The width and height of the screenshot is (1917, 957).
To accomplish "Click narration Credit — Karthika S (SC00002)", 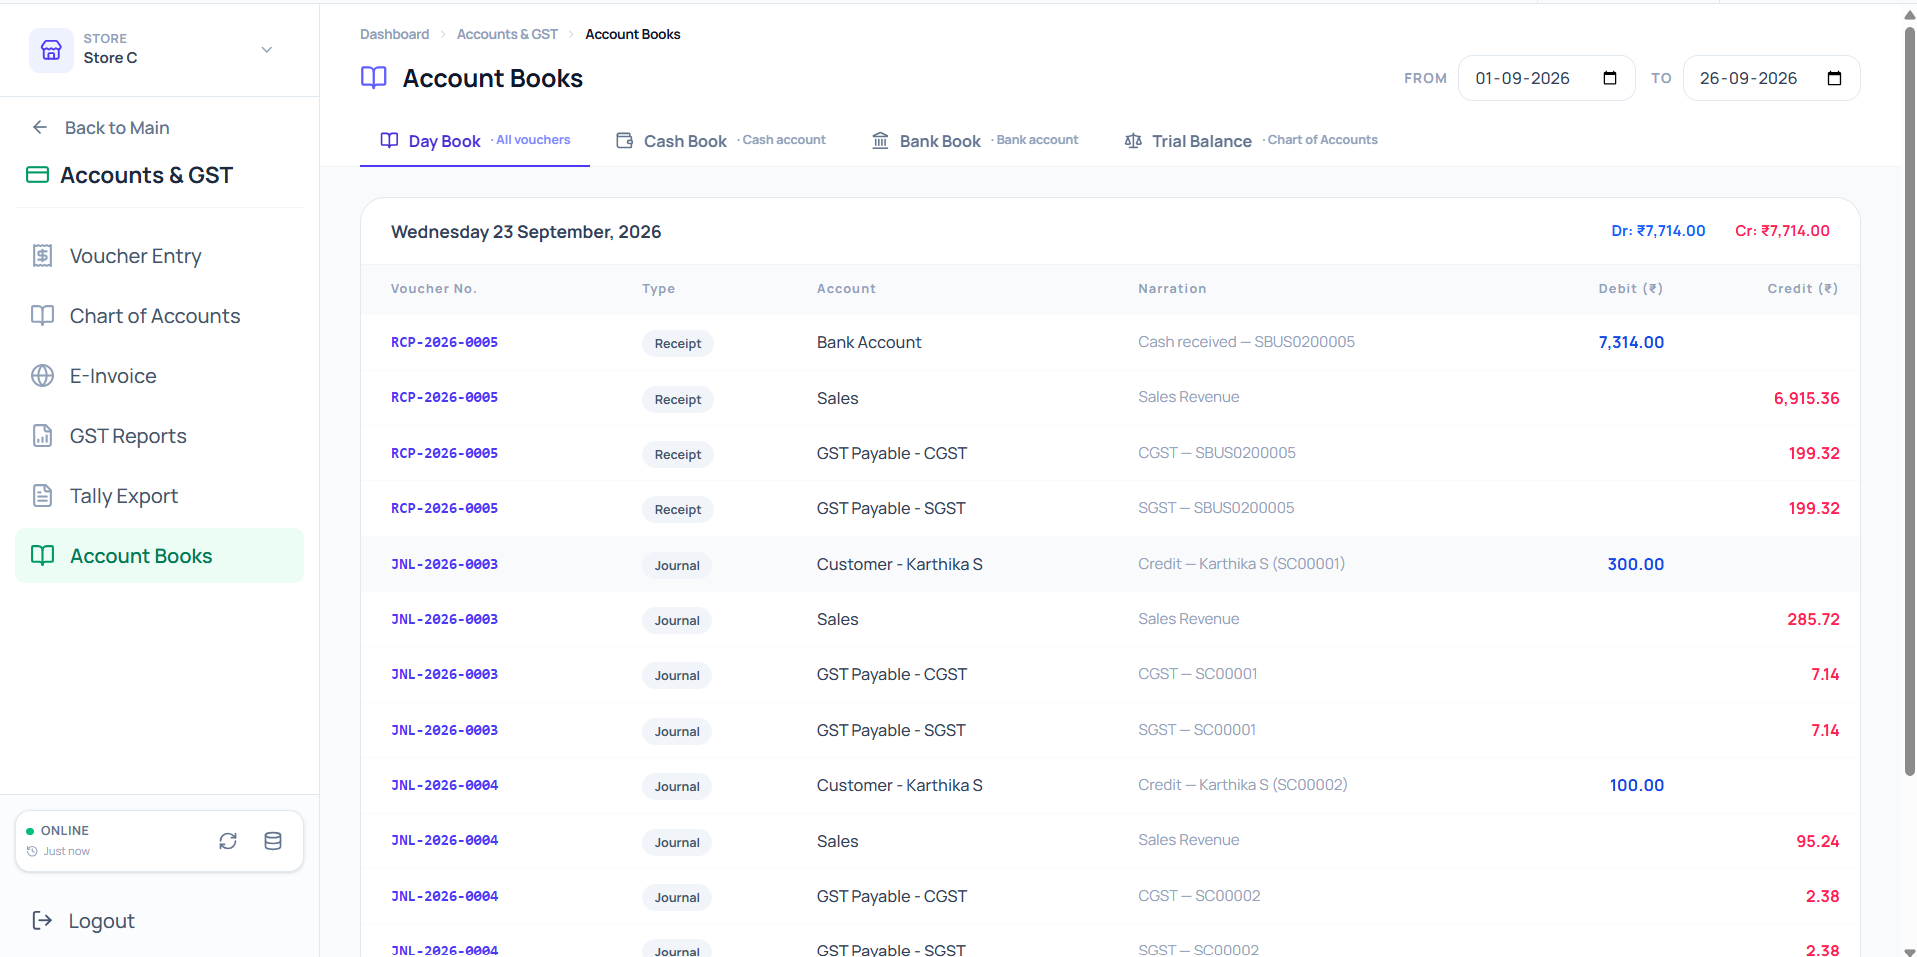I will tap(1242, 785).
